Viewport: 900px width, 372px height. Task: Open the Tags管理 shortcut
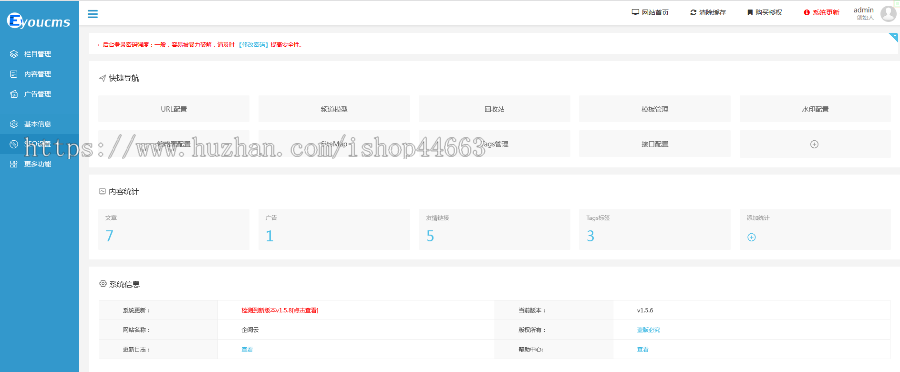tap(494, 144)
